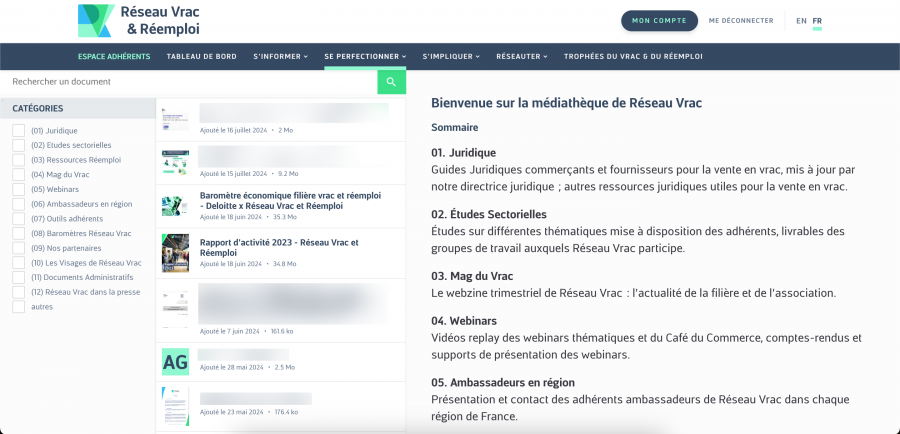Open thumbnail of document added 16 juillet 2024

(175, 119)
